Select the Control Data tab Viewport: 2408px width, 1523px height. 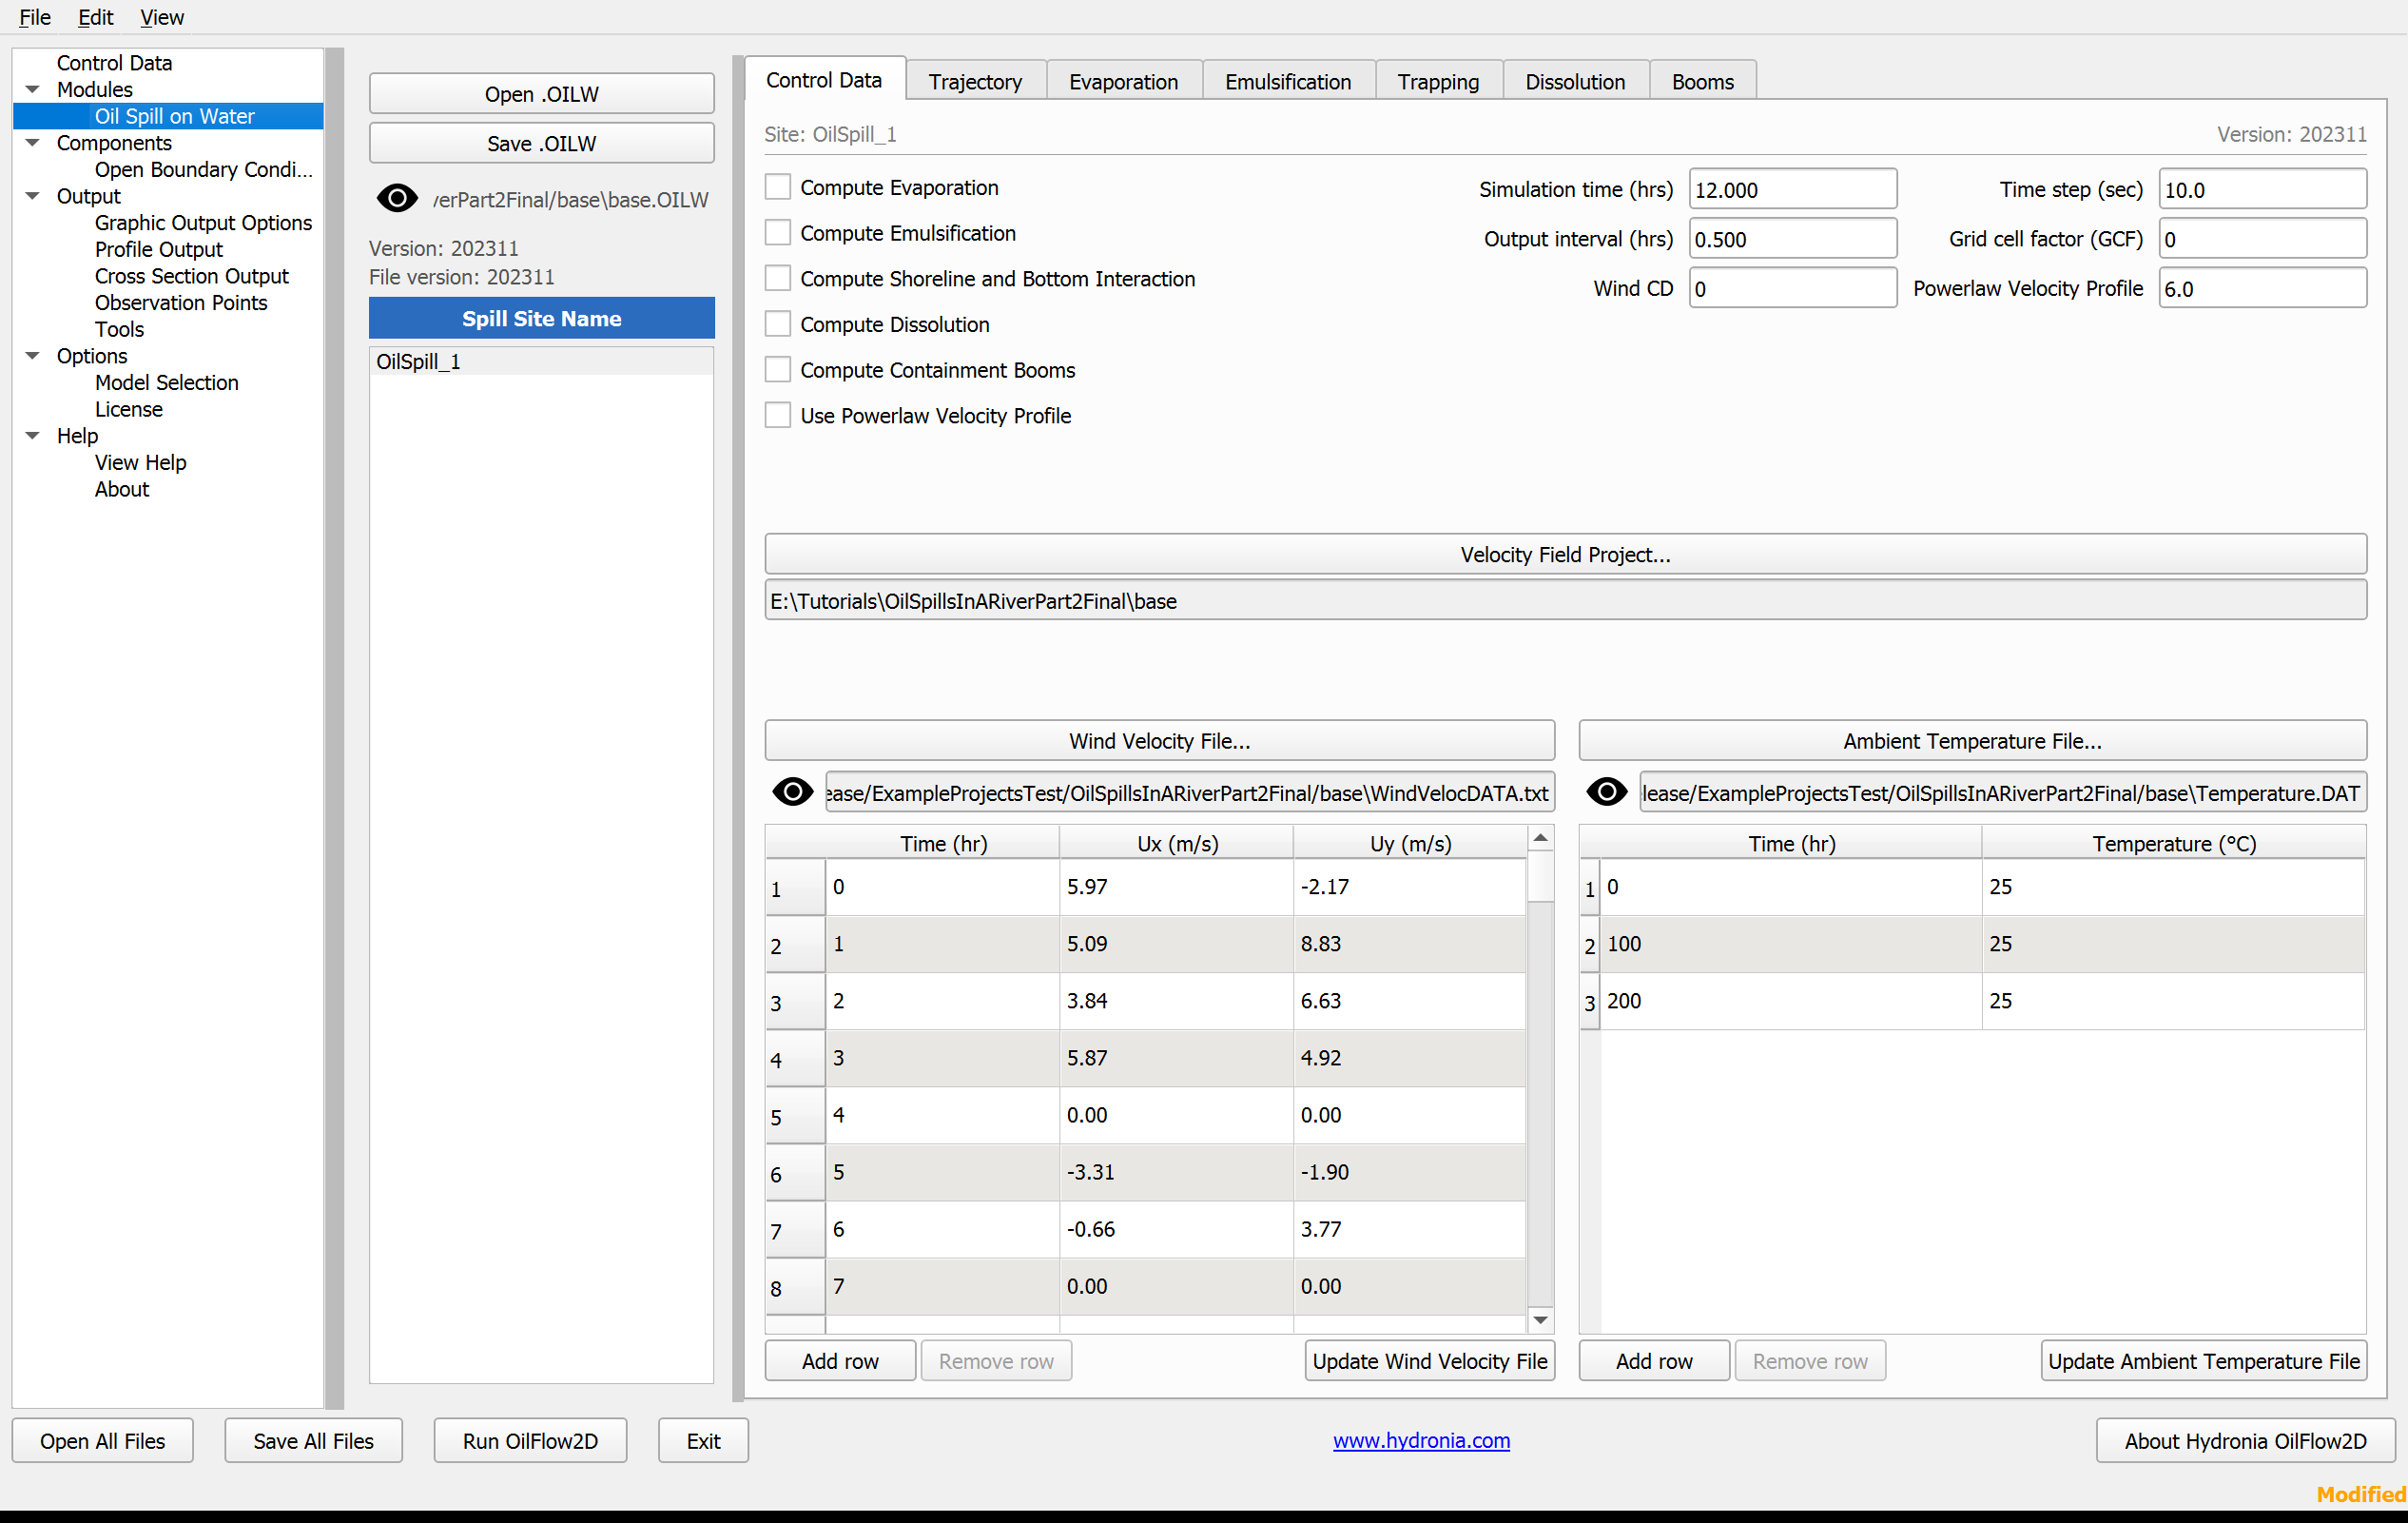pos(825,79)
